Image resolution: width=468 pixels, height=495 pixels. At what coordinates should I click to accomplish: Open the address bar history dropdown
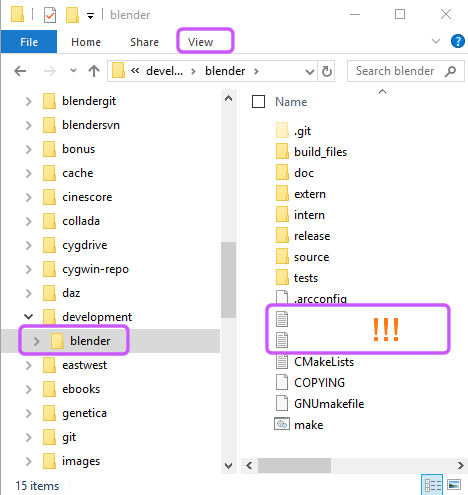310,71
